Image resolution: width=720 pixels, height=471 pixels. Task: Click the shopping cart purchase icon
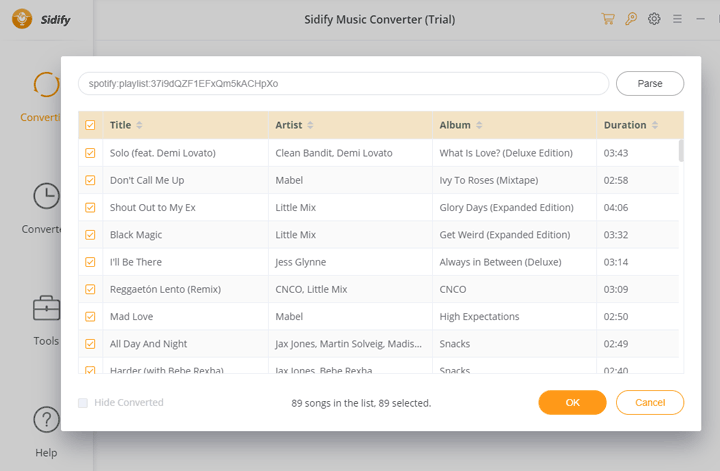[608, 19]
